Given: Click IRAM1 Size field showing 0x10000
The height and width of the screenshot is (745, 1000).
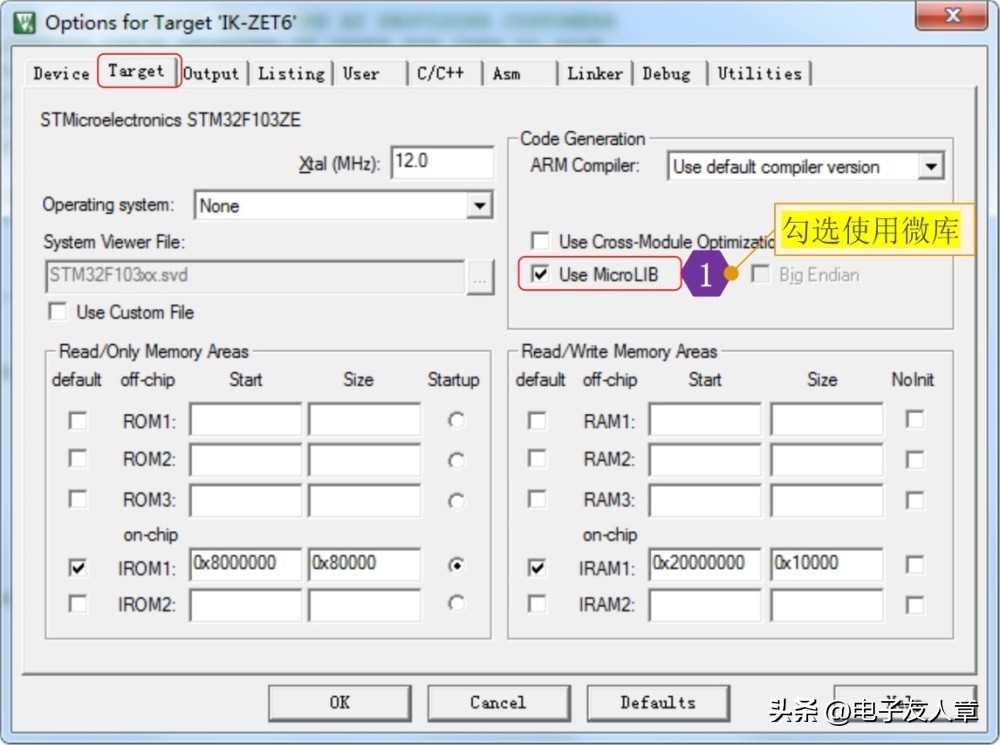Looking at the screenshot, I should coord(827,564).
